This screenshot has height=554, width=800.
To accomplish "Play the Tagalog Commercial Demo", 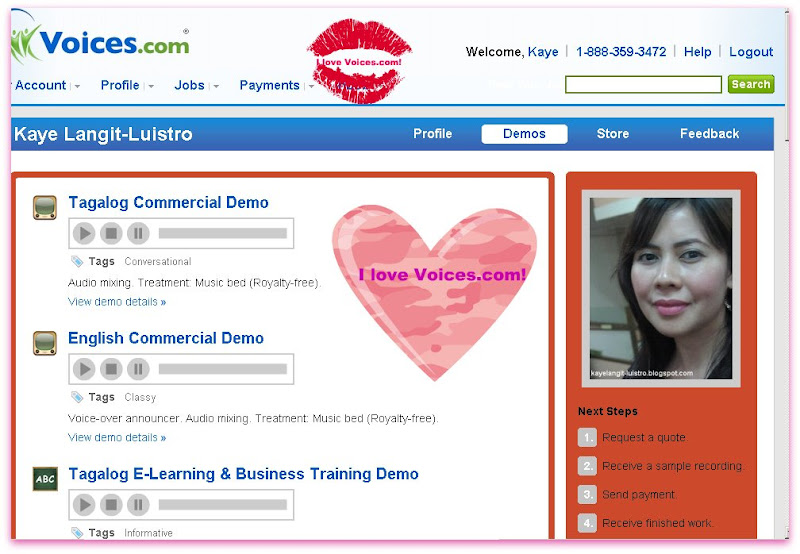I will [84, 233].
